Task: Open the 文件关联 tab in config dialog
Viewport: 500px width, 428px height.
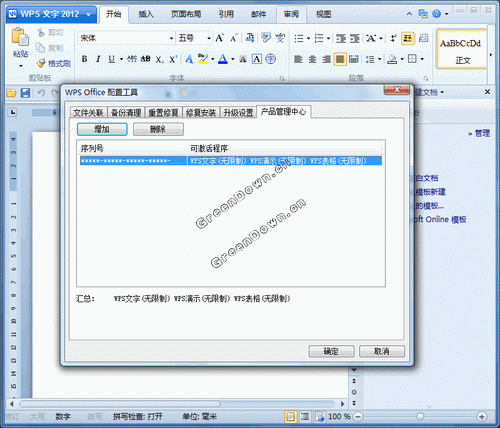Action: pos(88,113)
